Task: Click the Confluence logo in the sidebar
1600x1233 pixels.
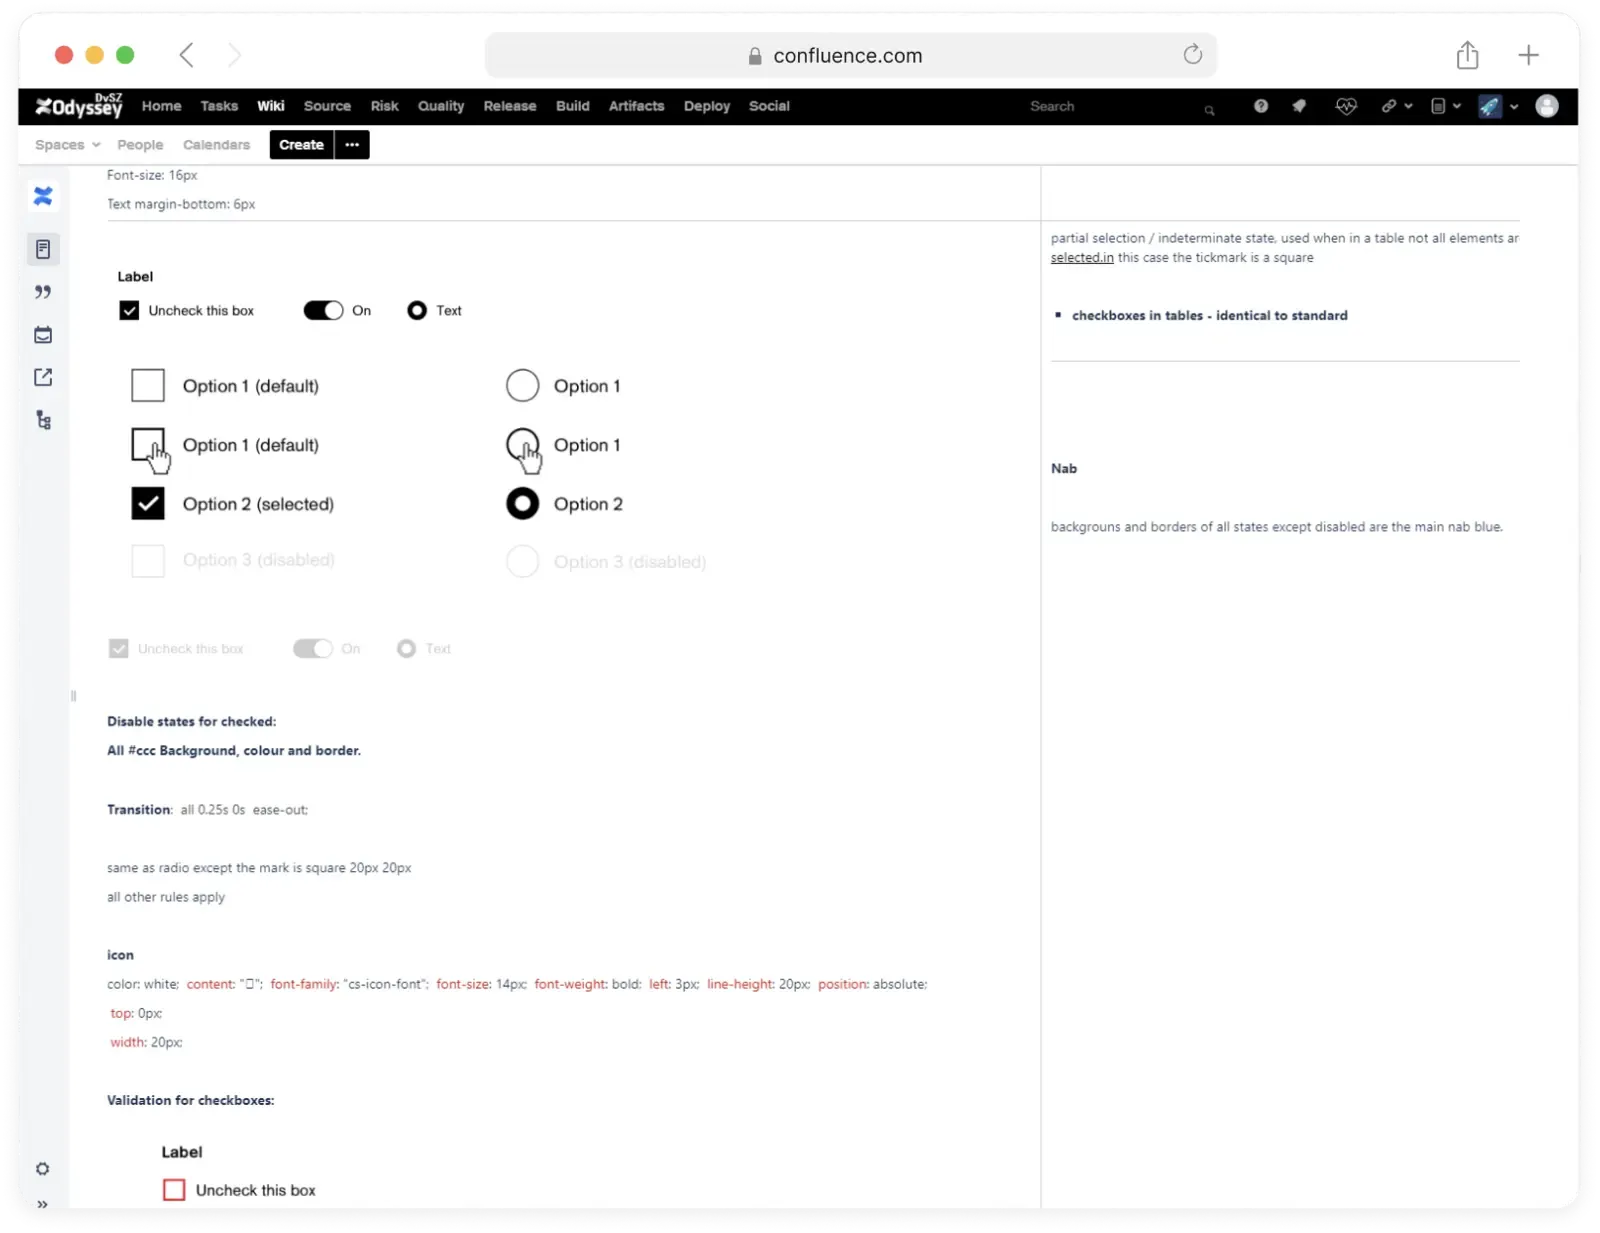Action: click(43, 196)
